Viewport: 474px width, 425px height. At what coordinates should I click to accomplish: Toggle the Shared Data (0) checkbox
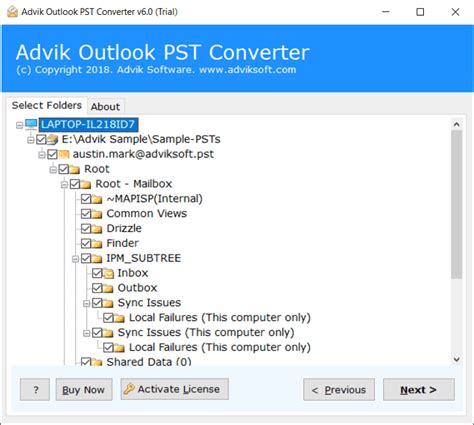(x=86, y=362)
